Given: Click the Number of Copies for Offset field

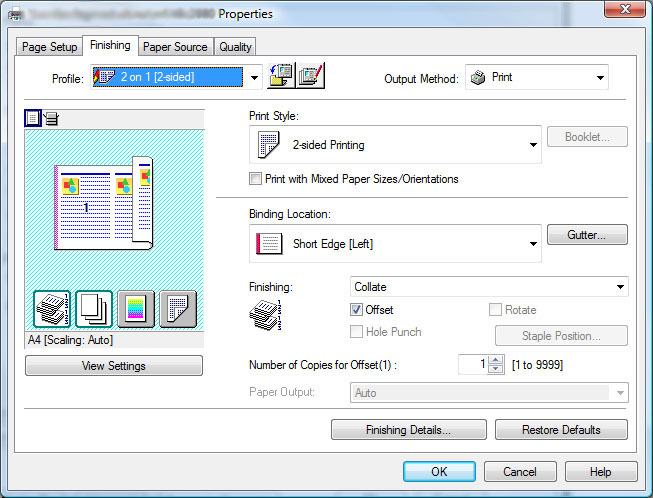Looking at the screenshot, I should [473, 365].
